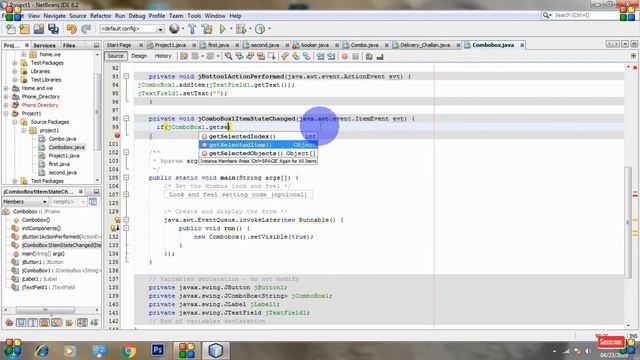Image resolution: width=640 pixels, height=360 pixels.
Task: Open the Members dropdown in Navigator
Action: (25, 202)
